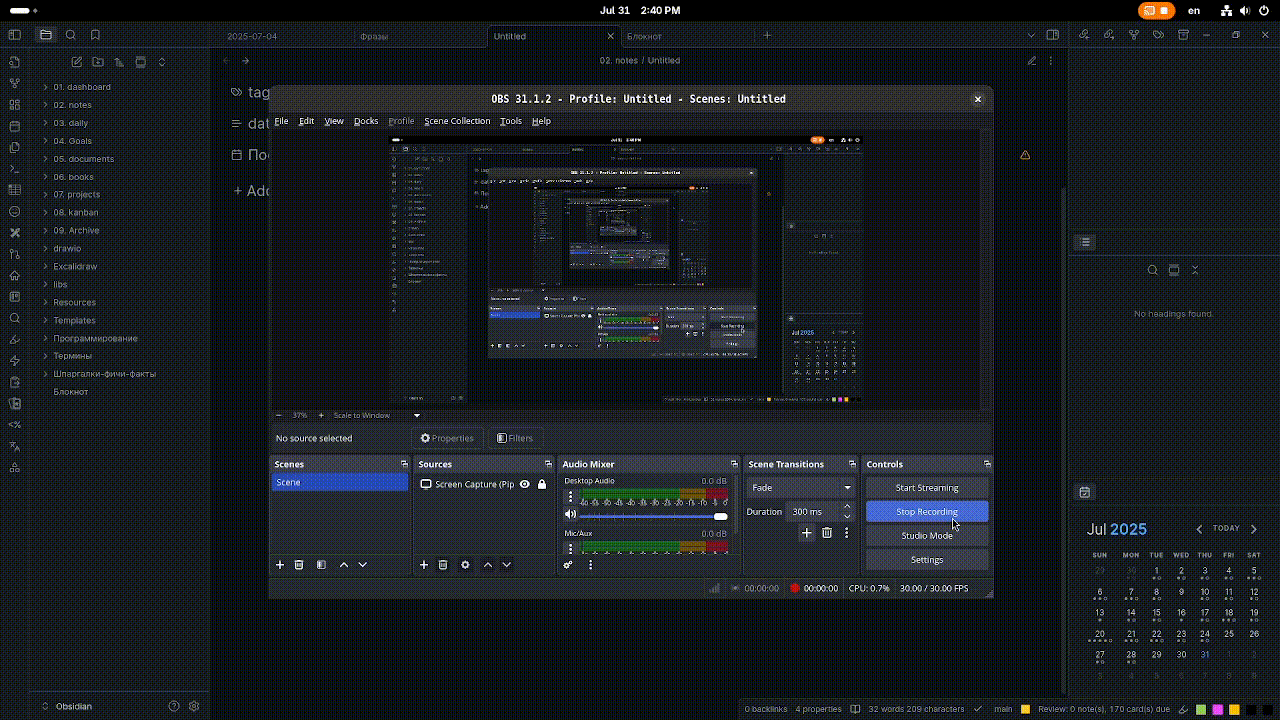
Task: Jump to TODAY in the calendar
Action: point(1226,528)
